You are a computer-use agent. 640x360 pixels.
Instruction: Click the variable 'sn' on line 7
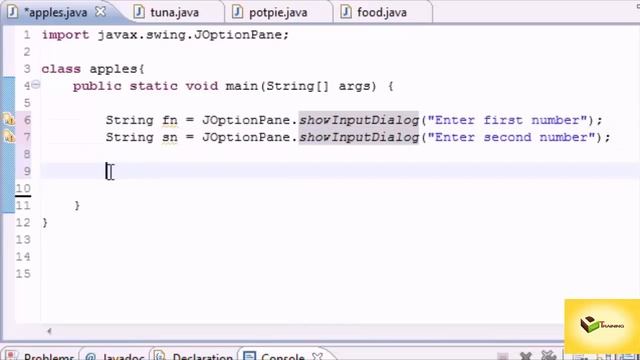(170, 137)
